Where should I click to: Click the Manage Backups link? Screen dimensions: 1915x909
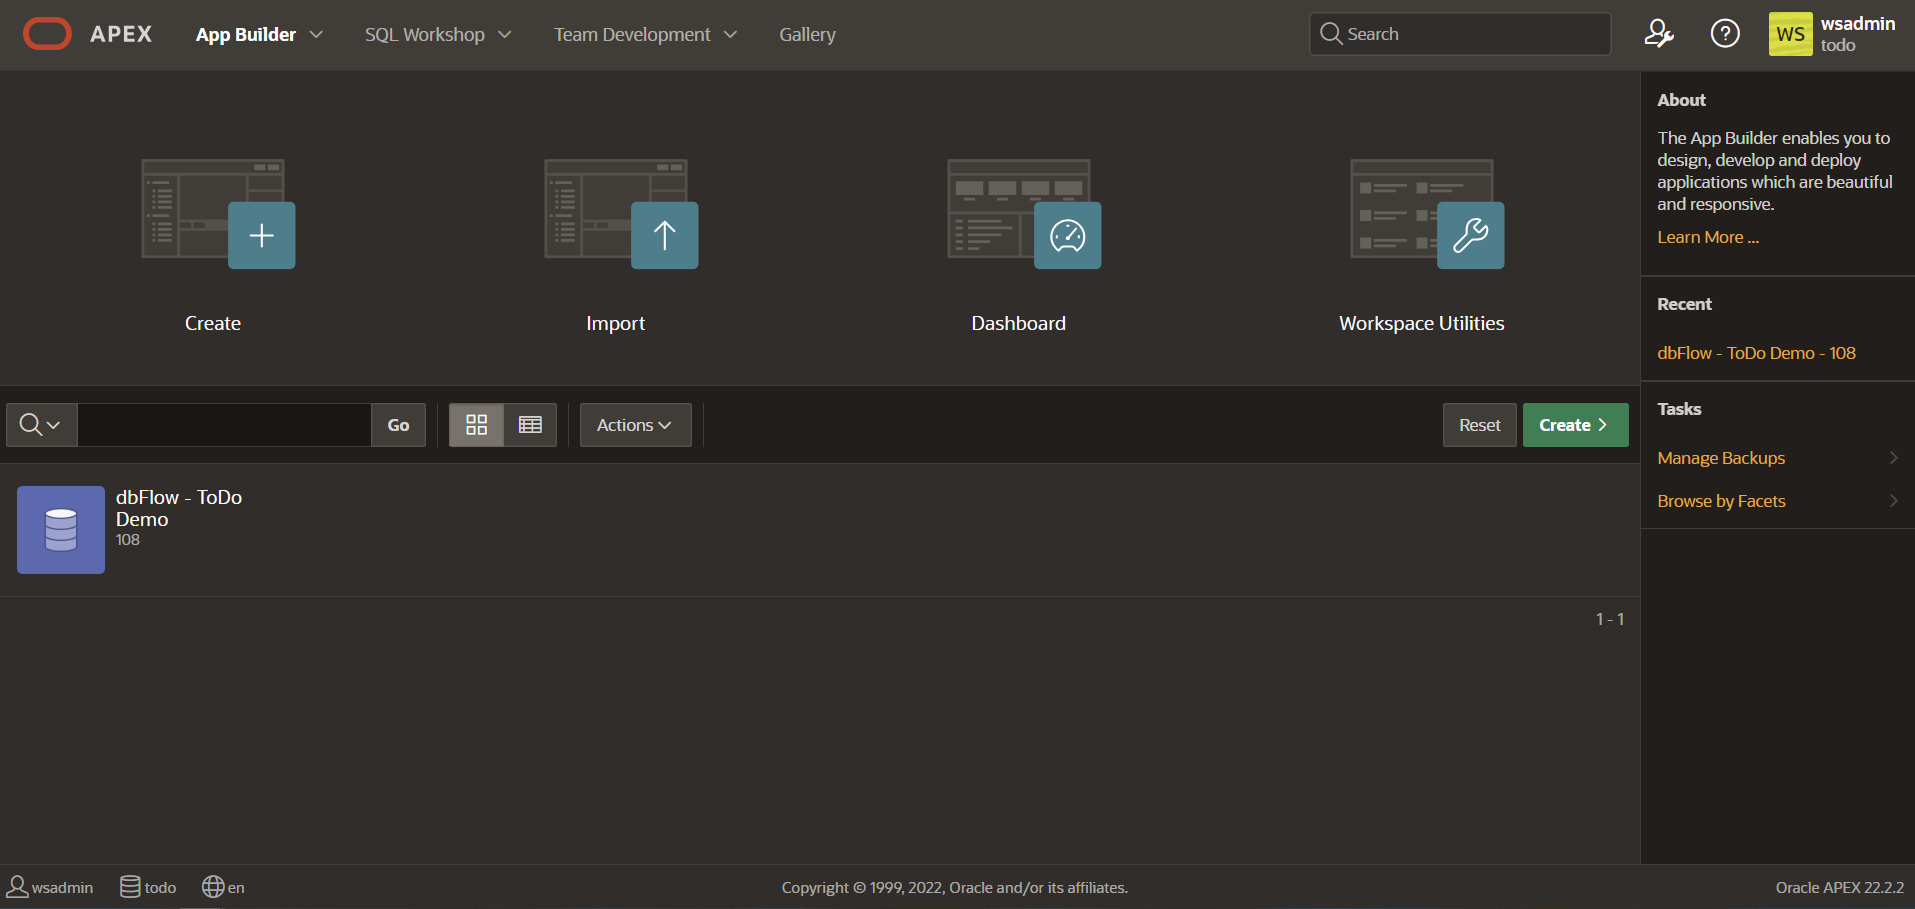1721,458
